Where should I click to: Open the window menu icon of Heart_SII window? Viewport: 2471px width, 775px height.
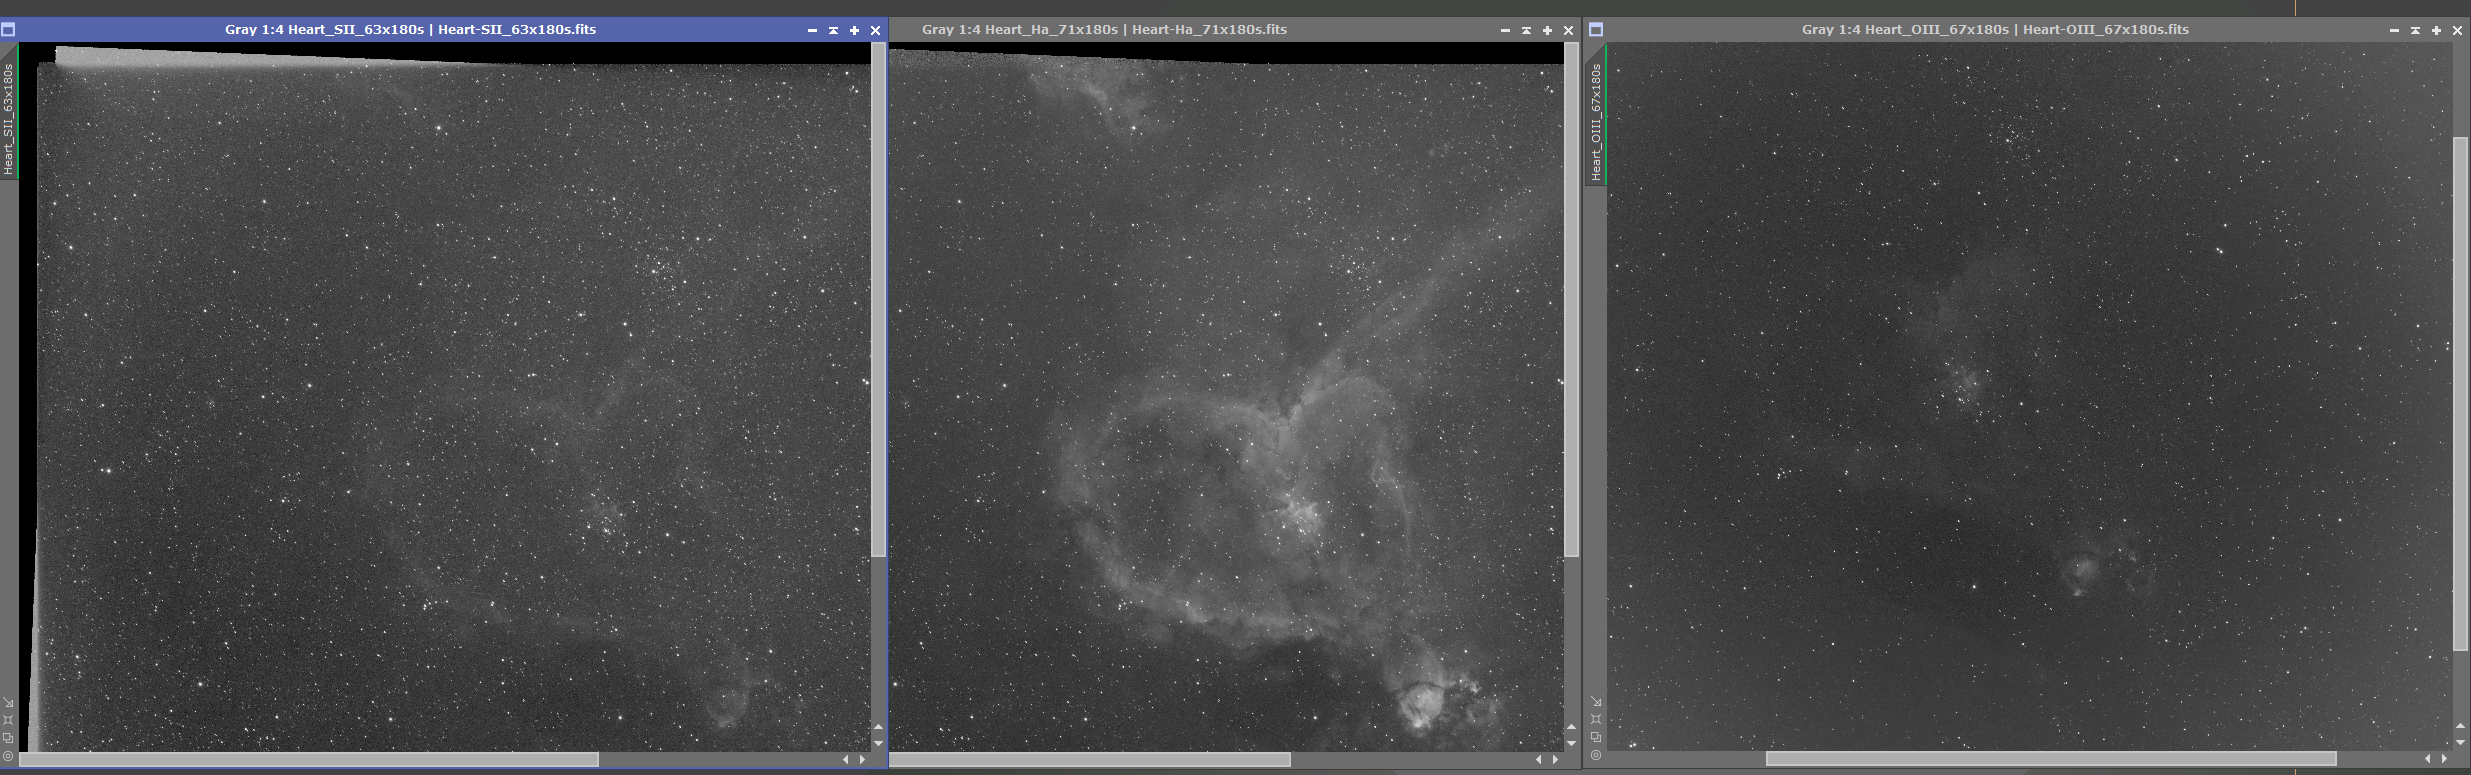coord(8,30)
